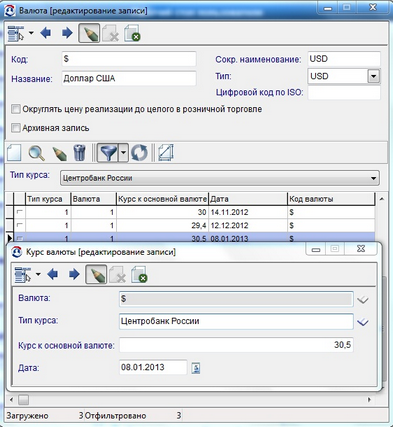Click the document-with-cross icon in Валюта toolbar
Screen dimensions: 393x427
pos(110,33)
